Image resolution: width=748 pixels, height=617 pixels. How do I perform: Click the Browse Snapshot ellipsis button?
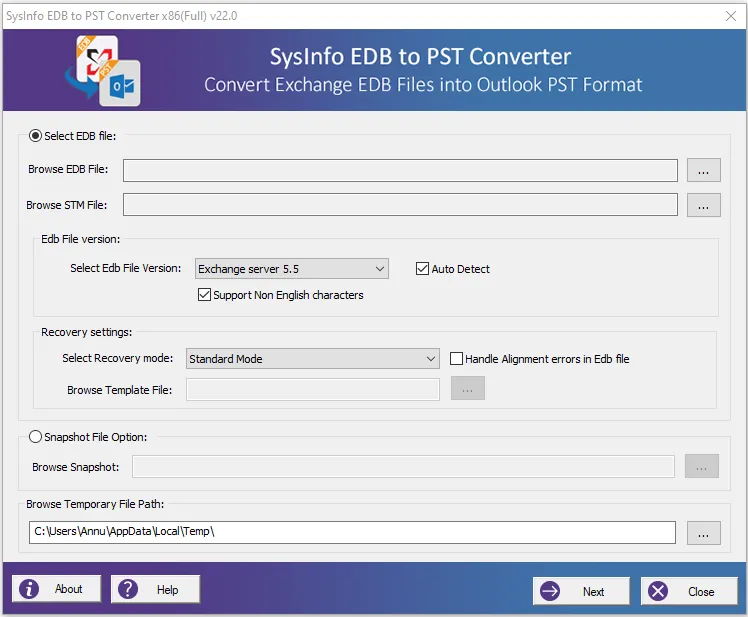point(702,466)
